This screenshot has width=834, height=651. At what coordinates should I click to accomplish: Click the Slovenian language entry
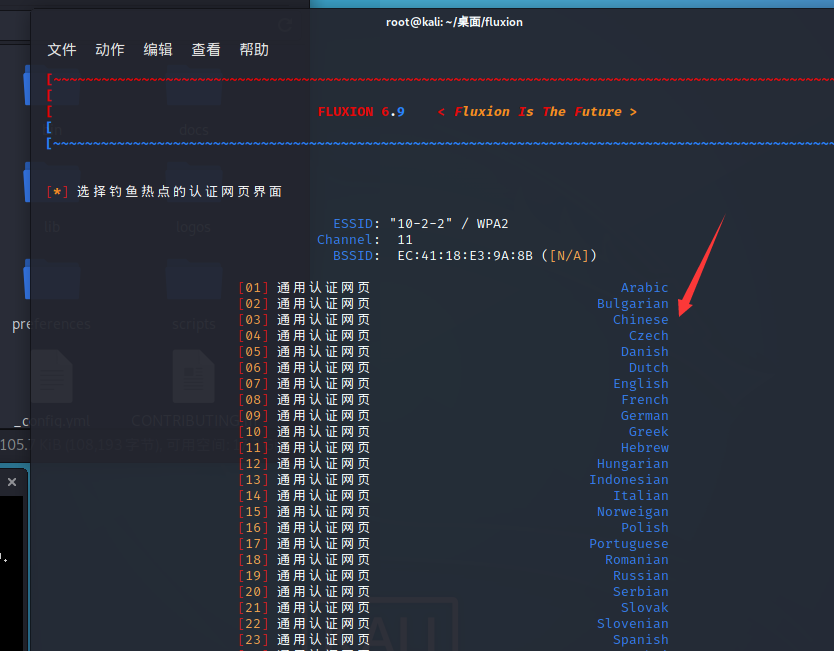coord(632,623)
